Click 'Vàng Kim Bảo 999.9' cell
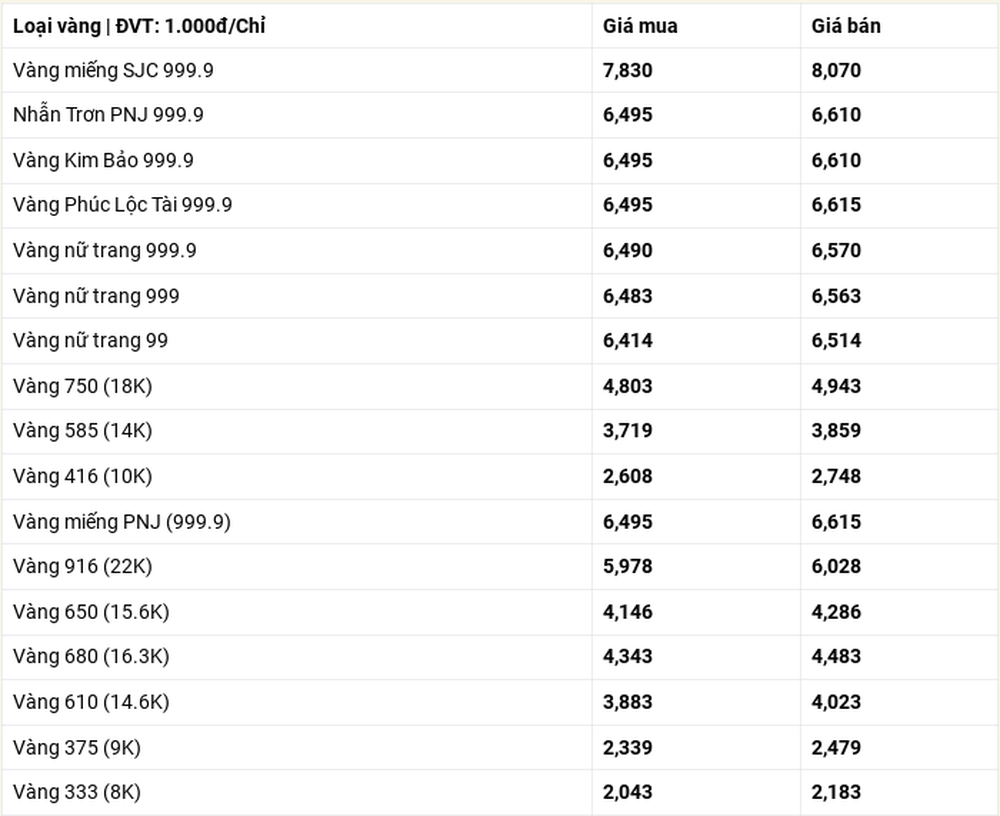The width and height of the screenshot is (1000, 816). click(103, 160)
